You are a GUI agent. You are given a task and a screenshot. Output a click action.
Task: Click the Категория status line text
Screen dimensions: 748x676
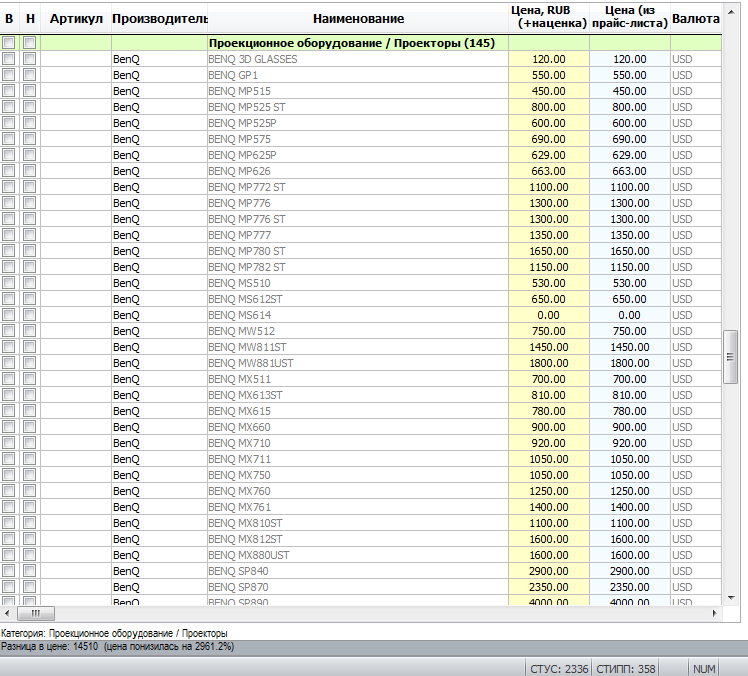[x=114, y=633]
